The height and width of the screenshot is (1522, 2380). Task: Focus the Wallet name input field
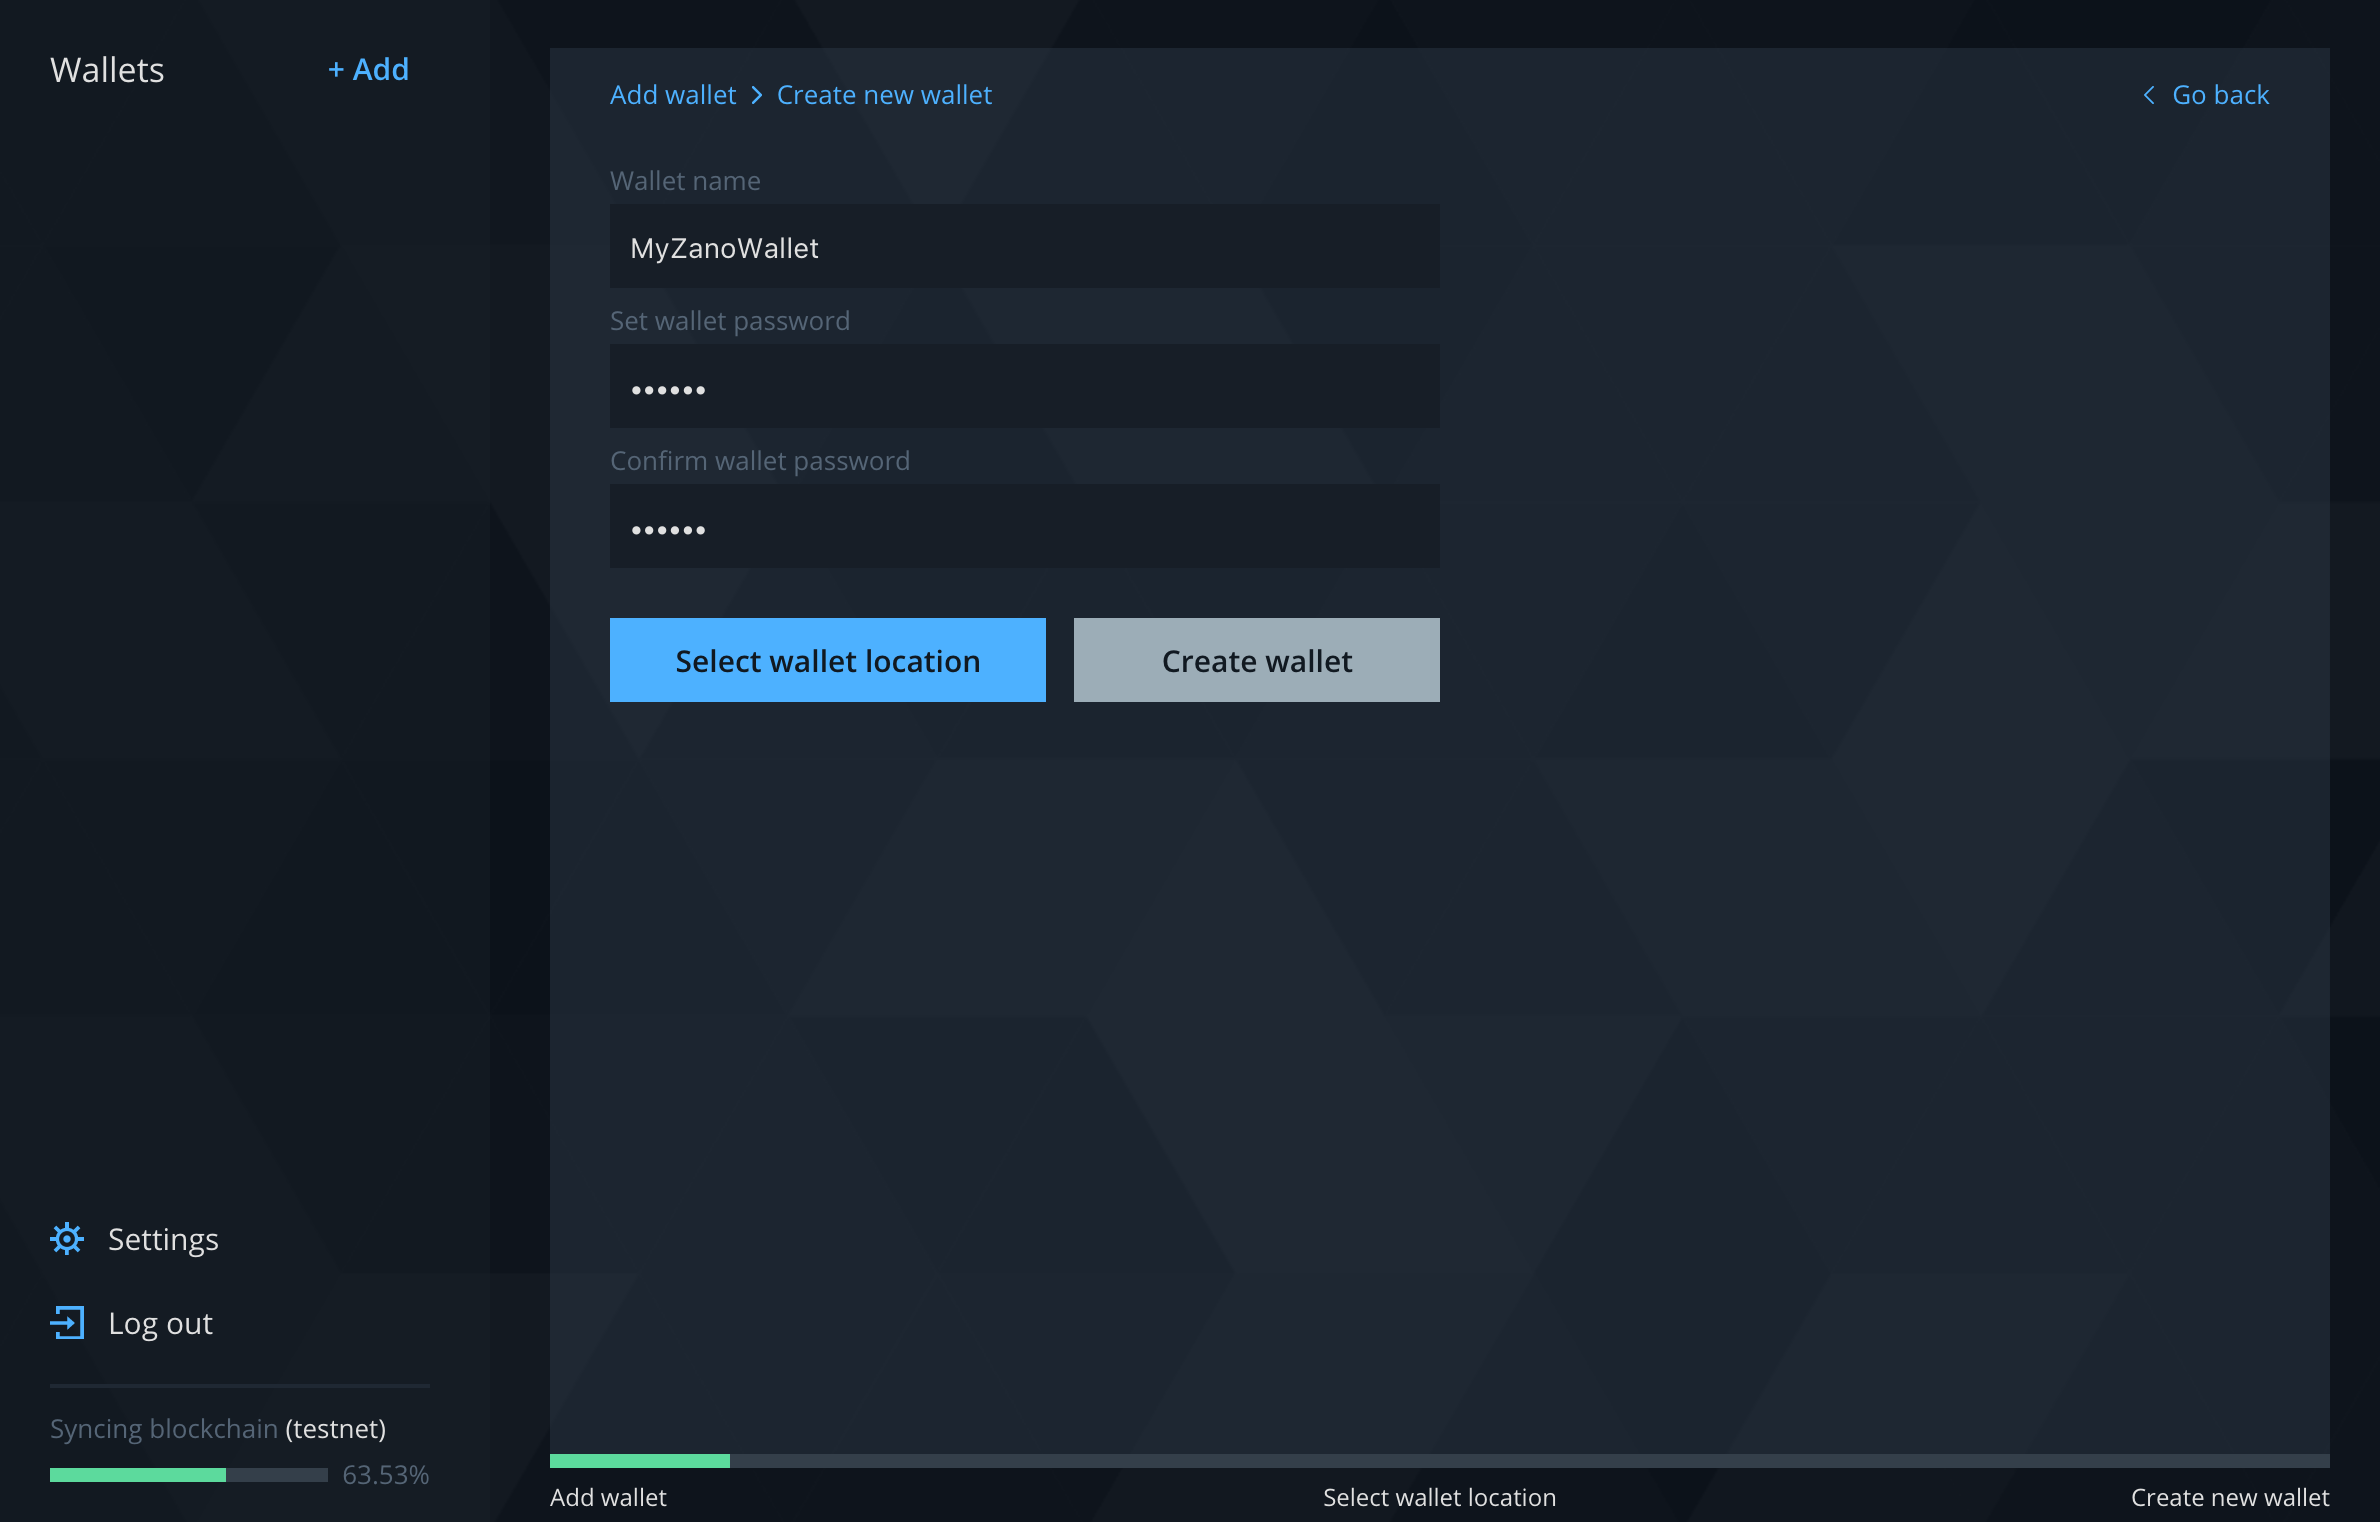[x=1024, y=247]
